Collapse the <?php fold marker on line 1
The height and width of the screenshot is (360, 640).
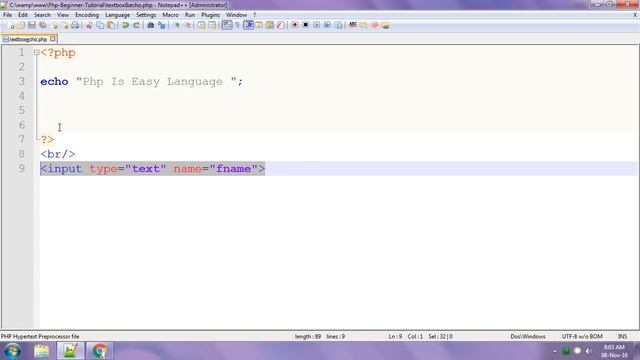37,53
